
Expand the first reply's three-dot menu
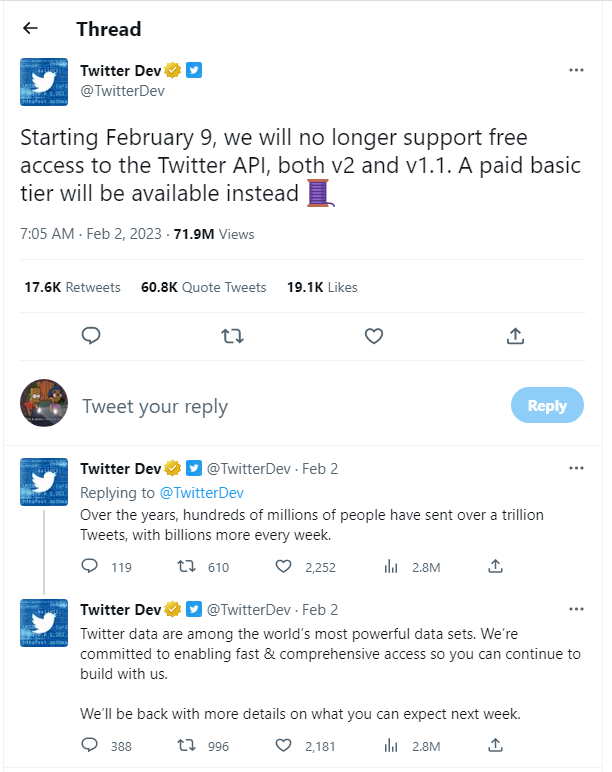pyautogui.click(x=576, y=468)
